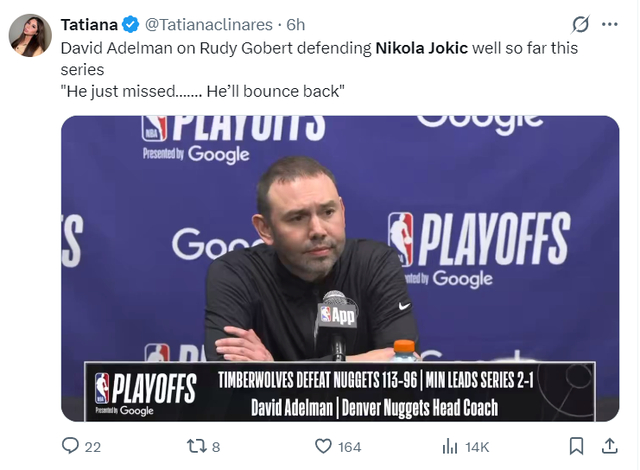Click the repost count of 8
Screen dimensions: 640x470
pos(216,447)
